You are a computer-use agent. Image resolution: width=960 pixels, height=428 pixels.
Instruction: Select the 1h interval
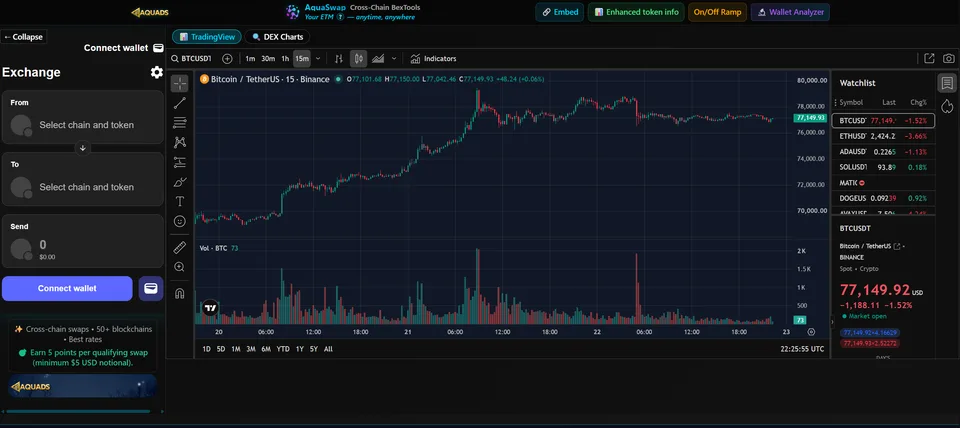(x=285, y=59)
